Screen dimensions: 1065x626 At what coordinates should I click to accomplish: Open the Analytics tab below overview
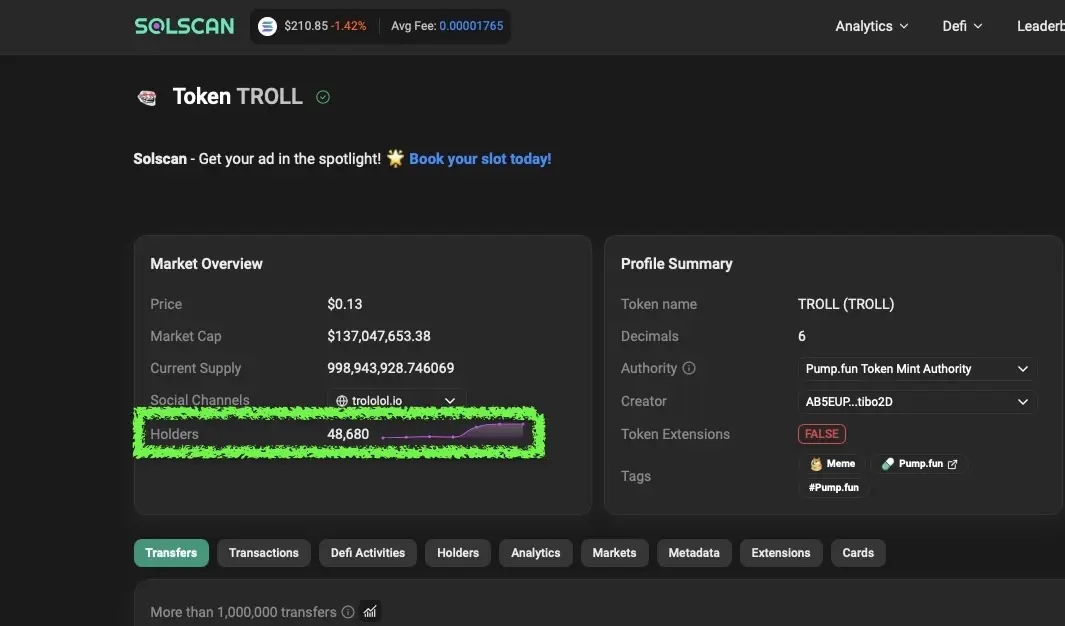[536, 553]
